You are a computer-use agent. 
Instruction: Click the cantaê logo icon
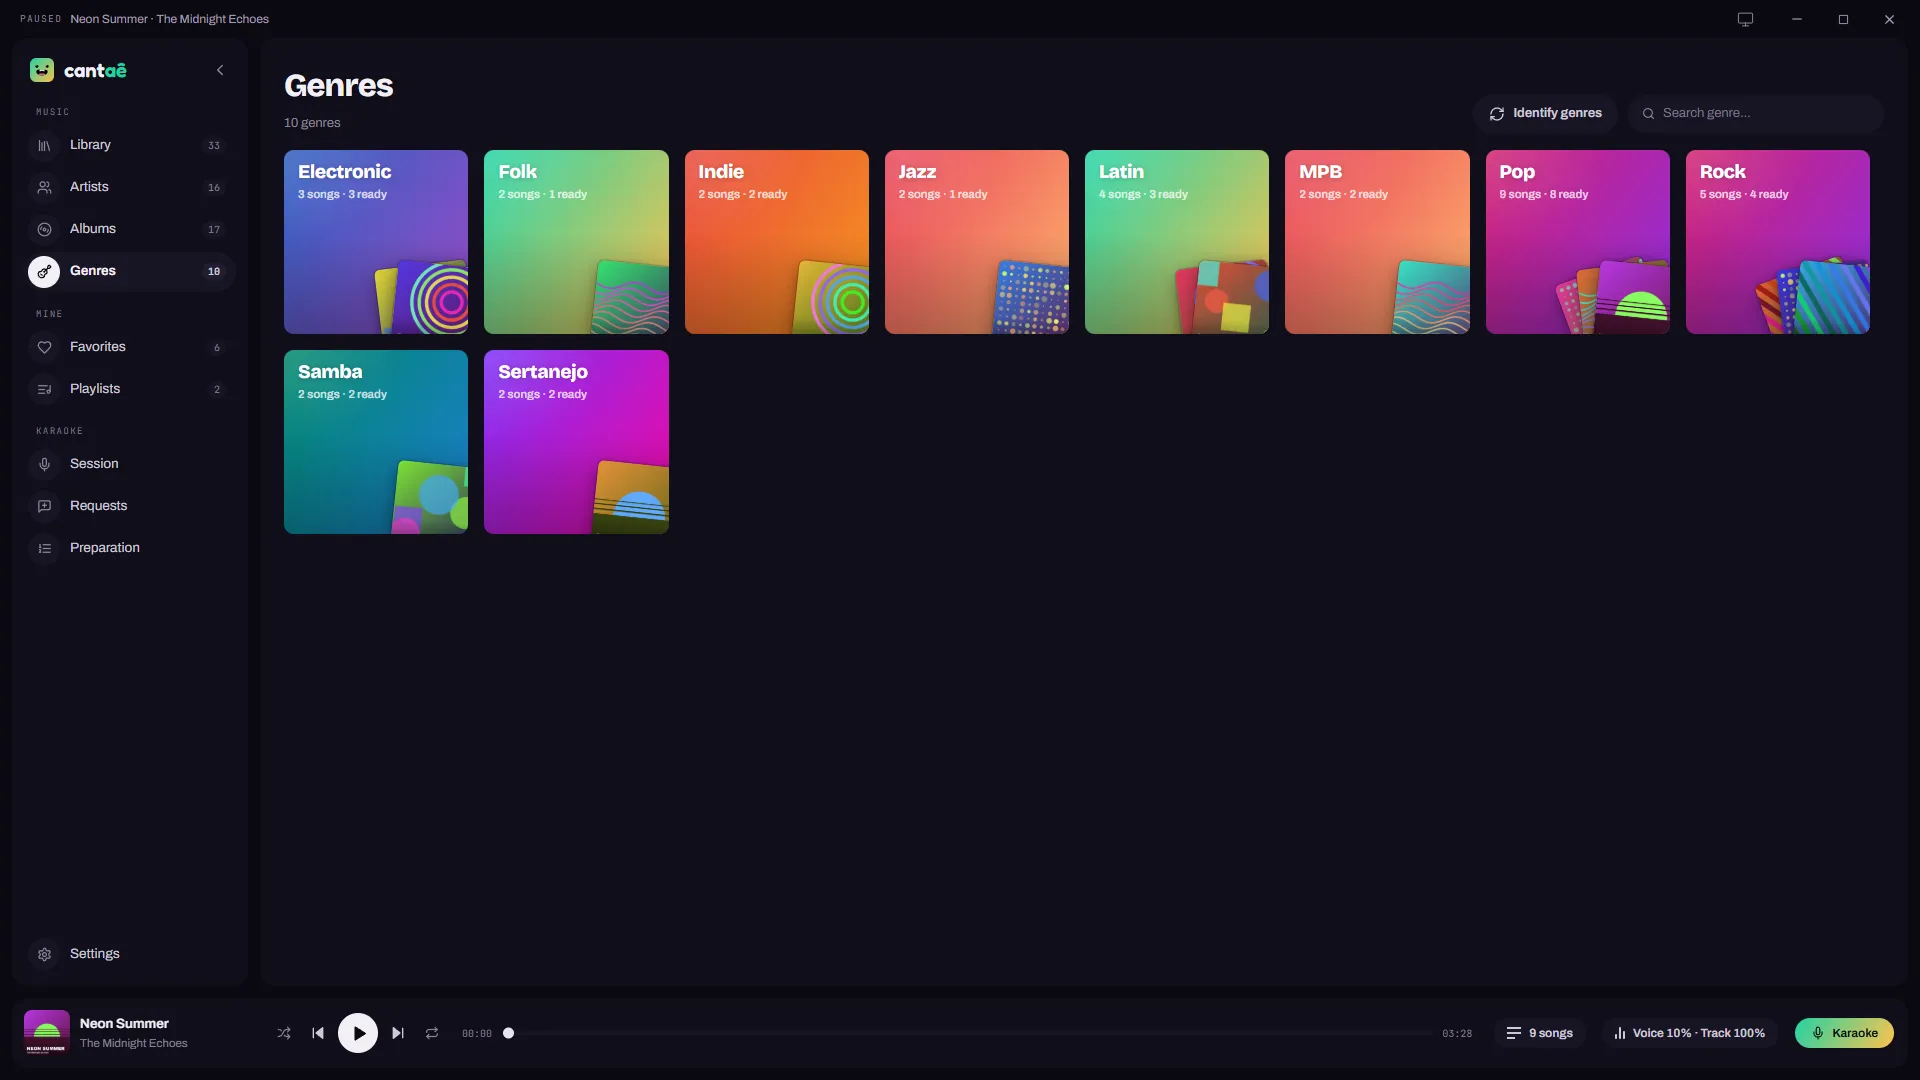(x=42, y=70)
